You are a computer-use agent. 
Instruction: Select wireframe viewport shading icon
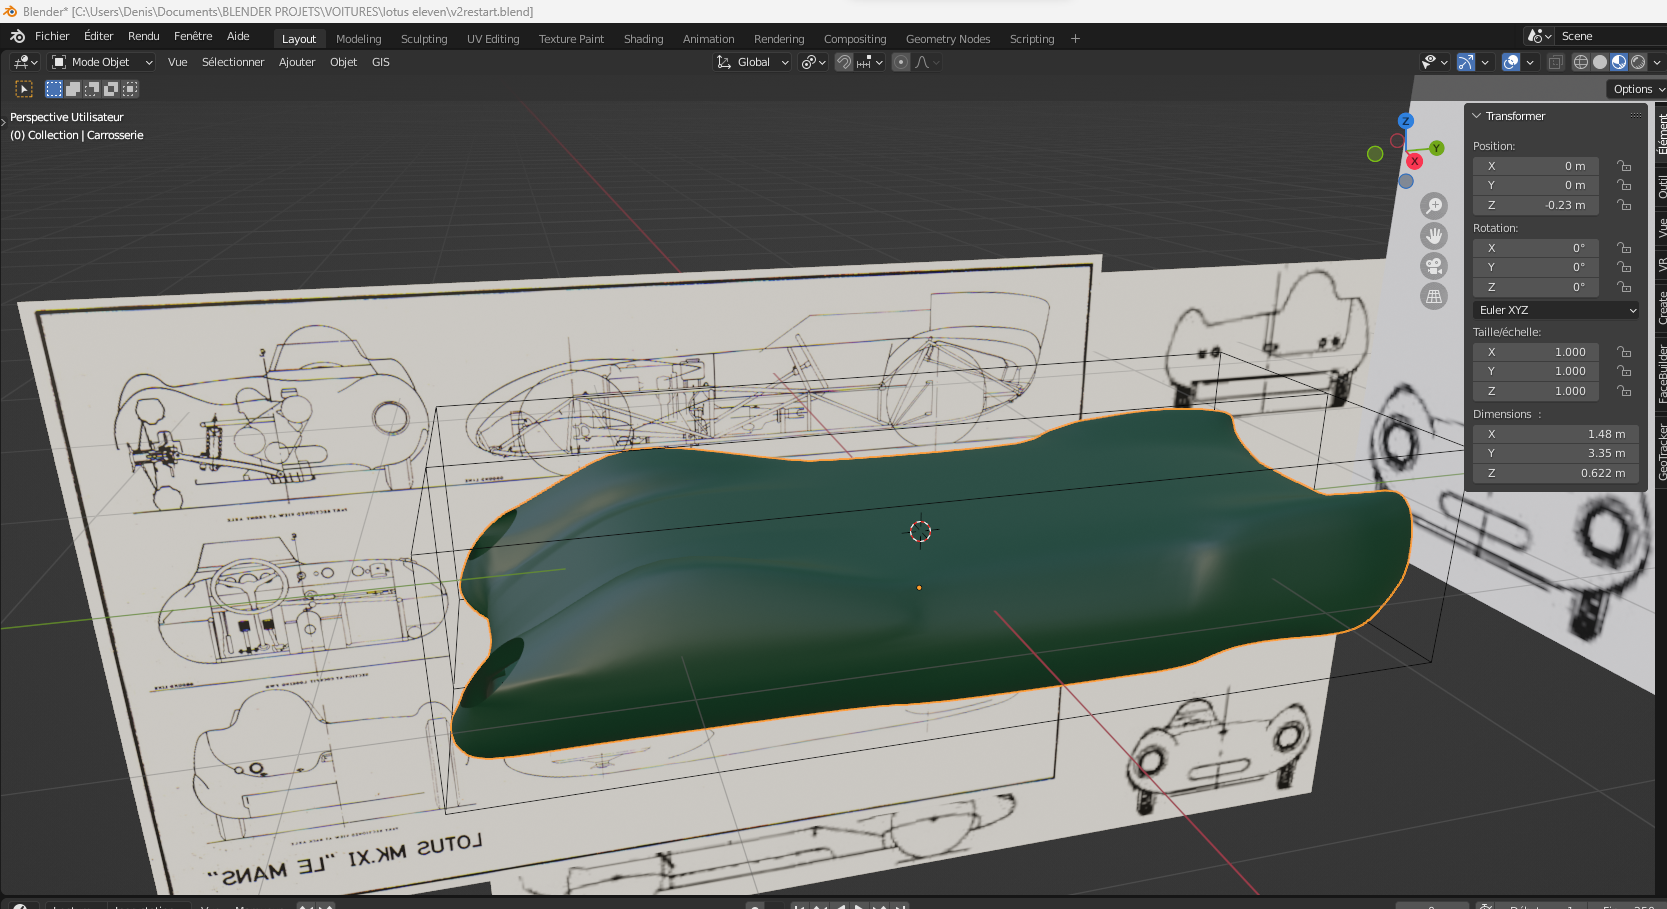point(1581,62)
